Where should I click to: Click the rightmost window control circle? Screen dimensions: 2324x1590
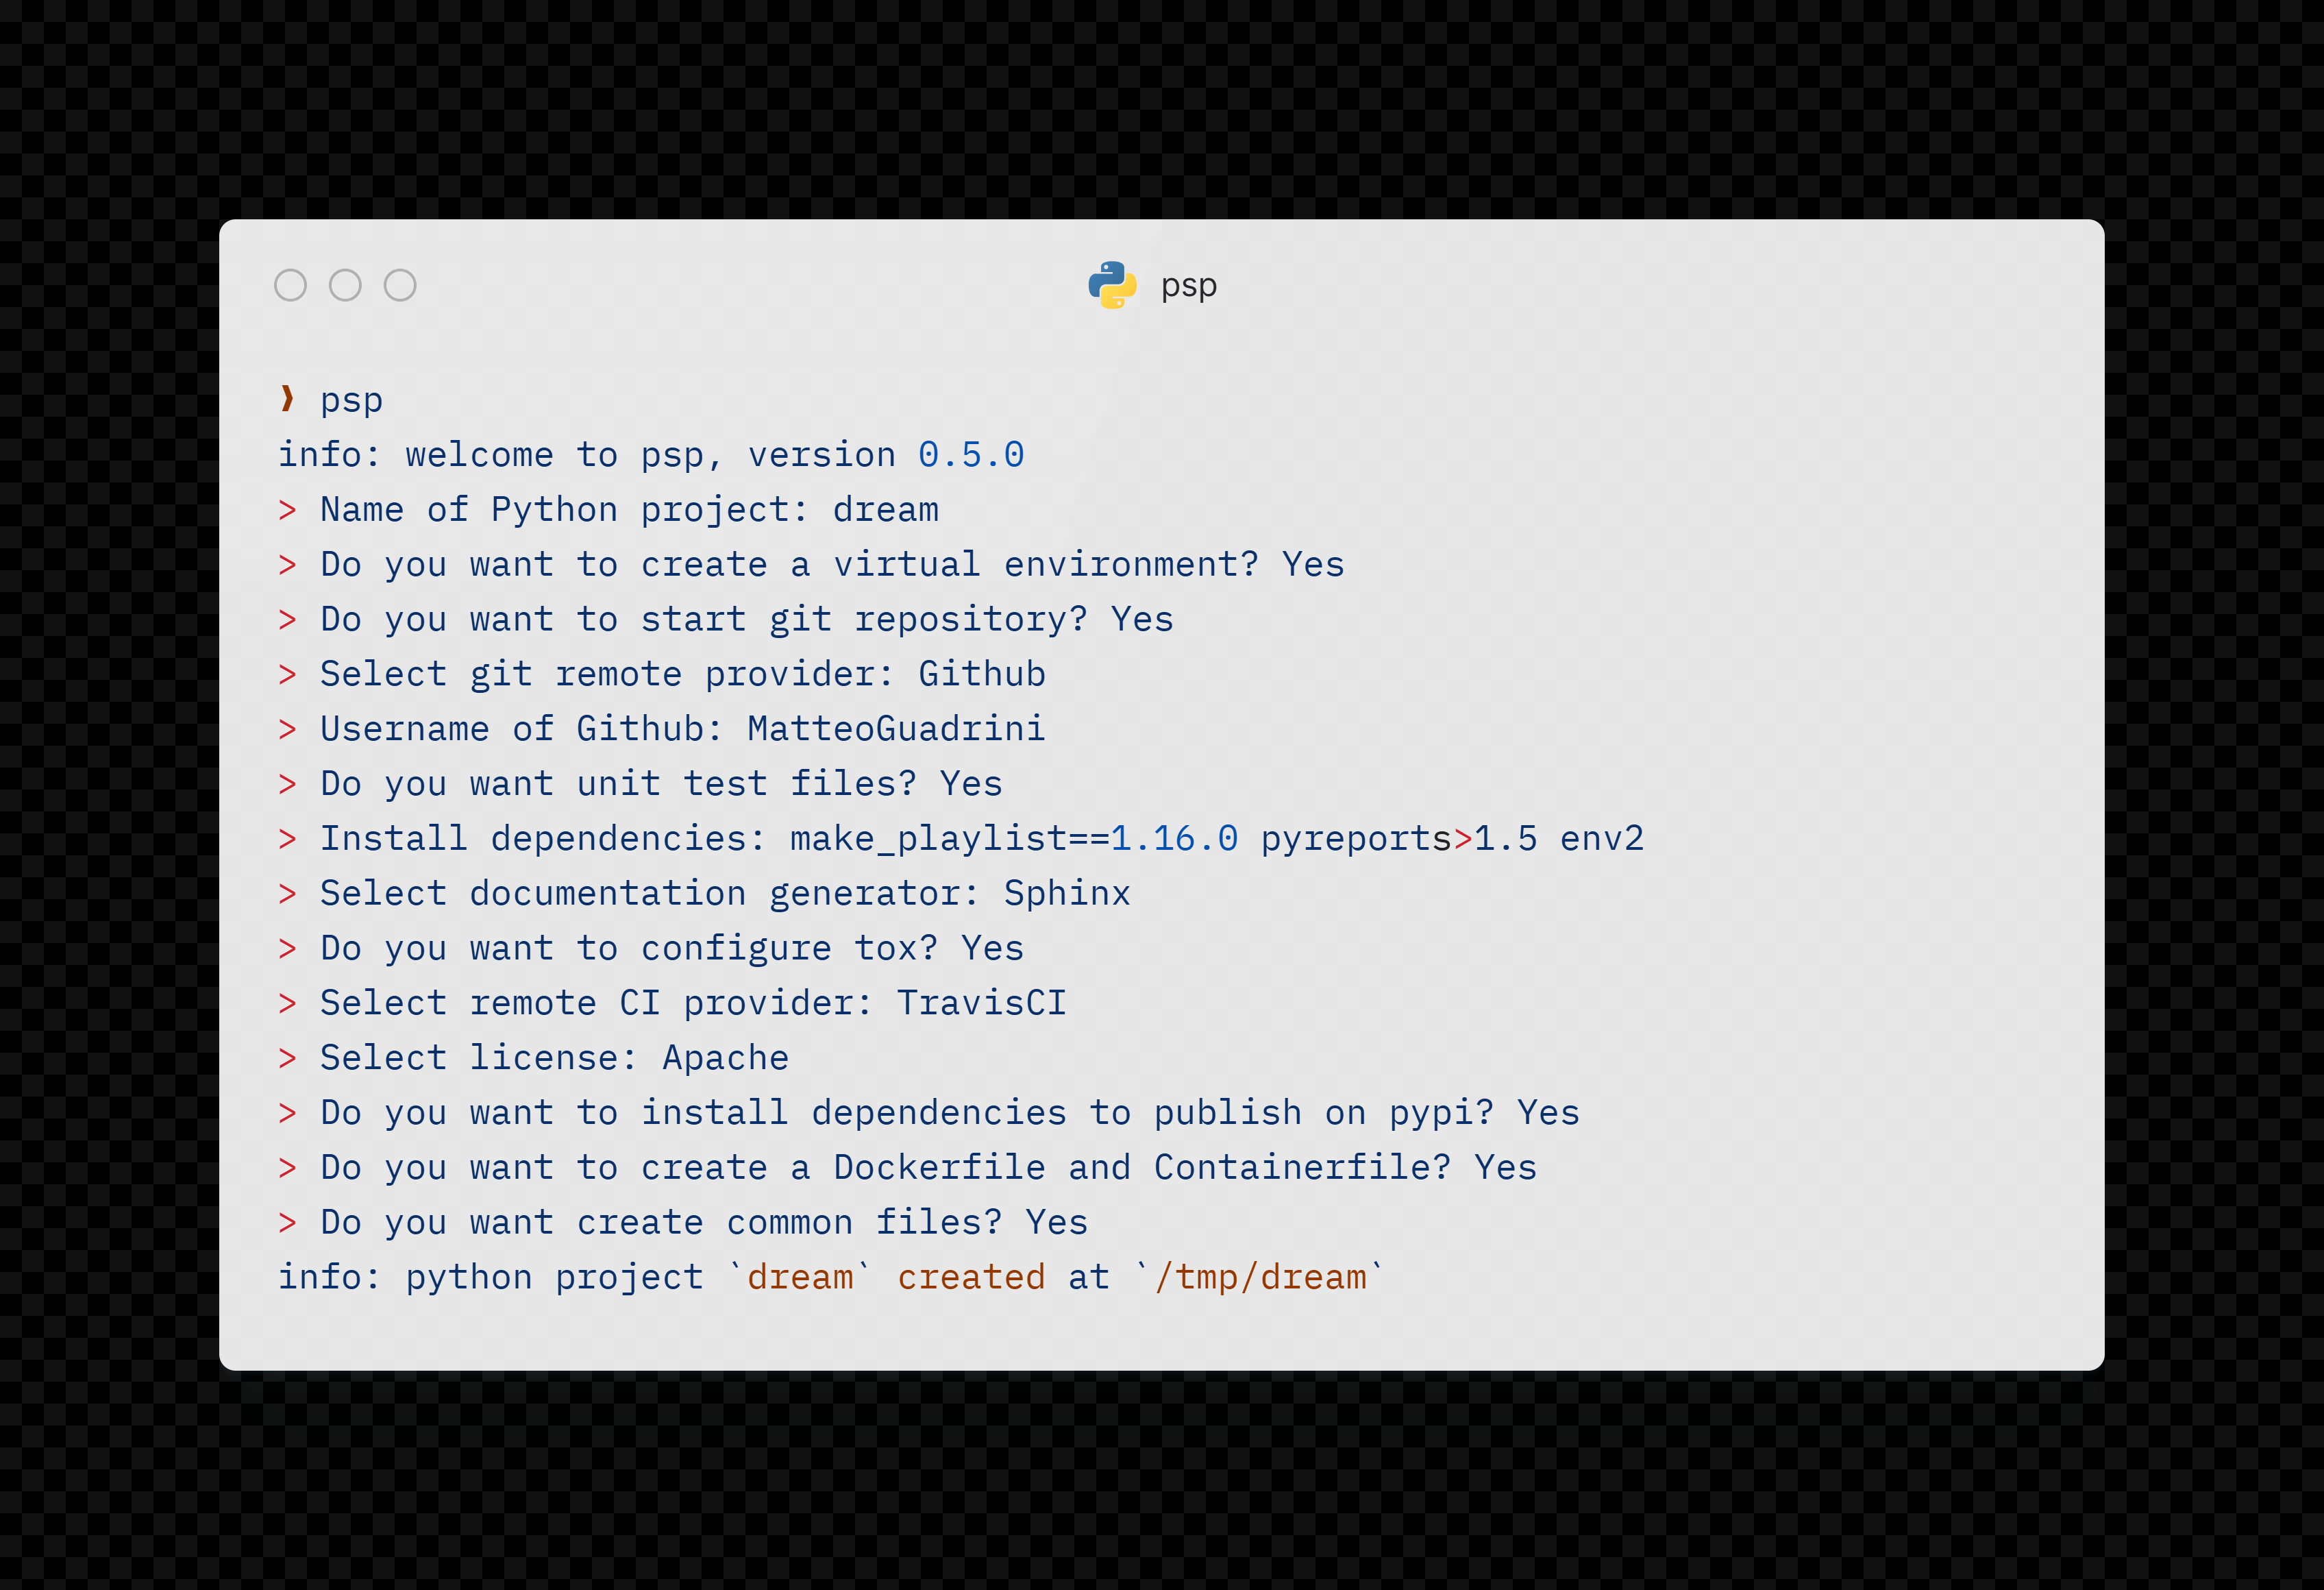[x=400, y=285]
